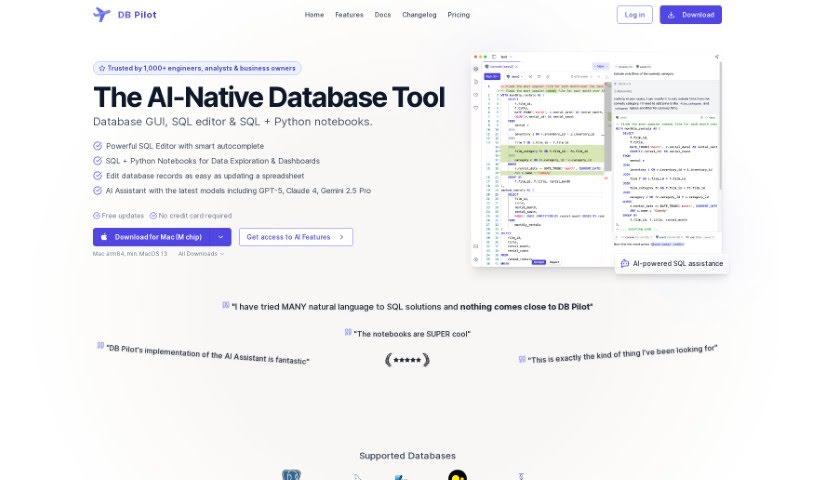Click the check icon beside SQL + Python Notebooks
The width and height of the screenshot is (815, 480).
(97, 161)
